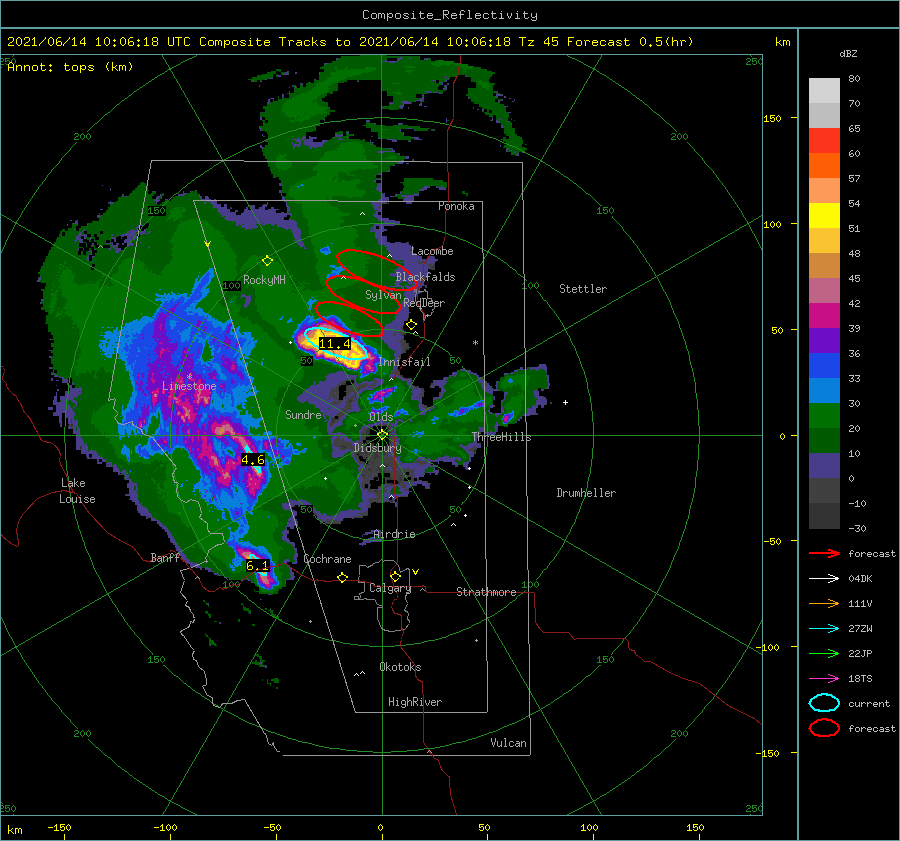Viewport: 900px width, 841px height.
Task: Click the Lake Louise label
Action: [x=77, y=491]
